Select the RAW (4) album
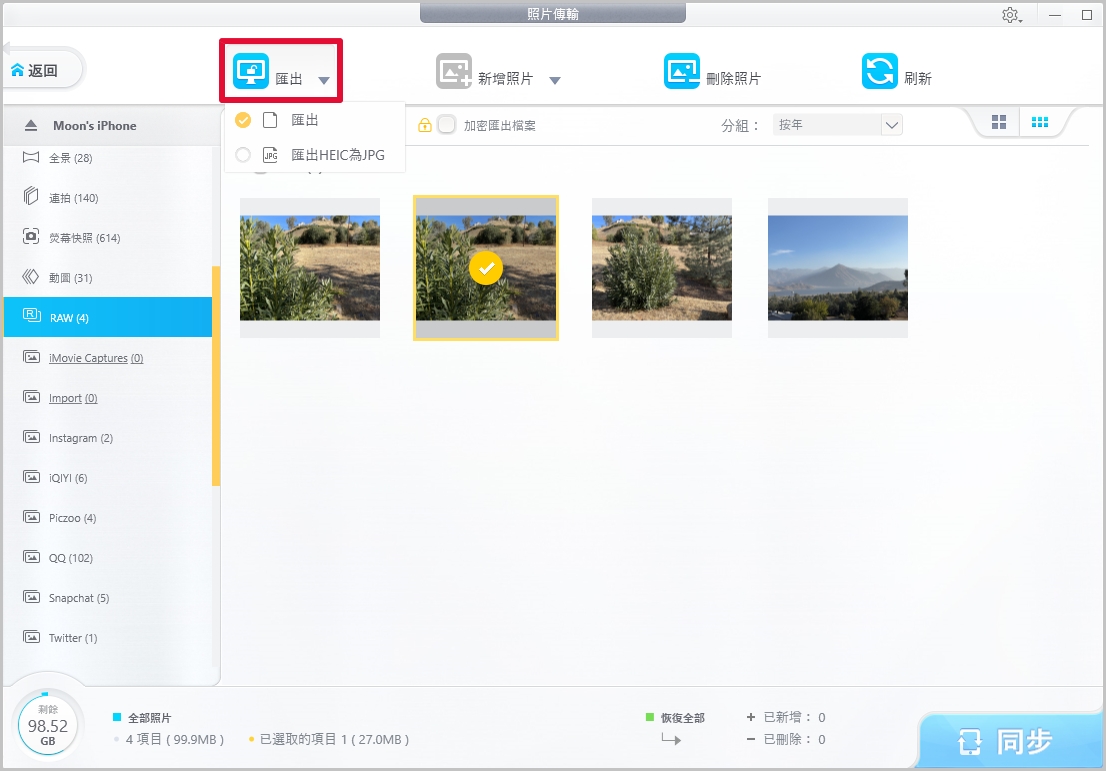Image resolution: width=1106 pixels, height=771 pixels. (x=108, y=317)
